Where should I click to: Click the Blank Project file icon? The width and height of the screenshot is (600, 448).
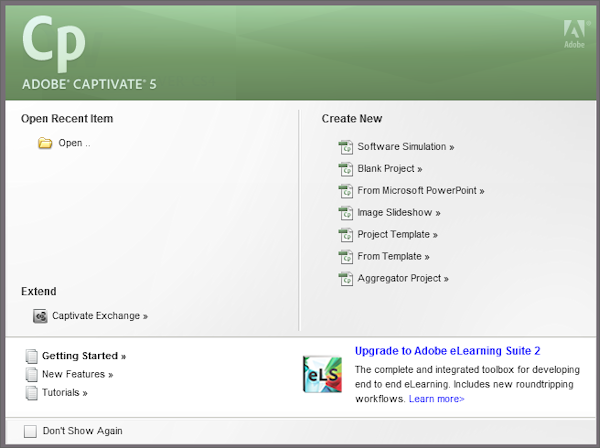tap(347, 169)
